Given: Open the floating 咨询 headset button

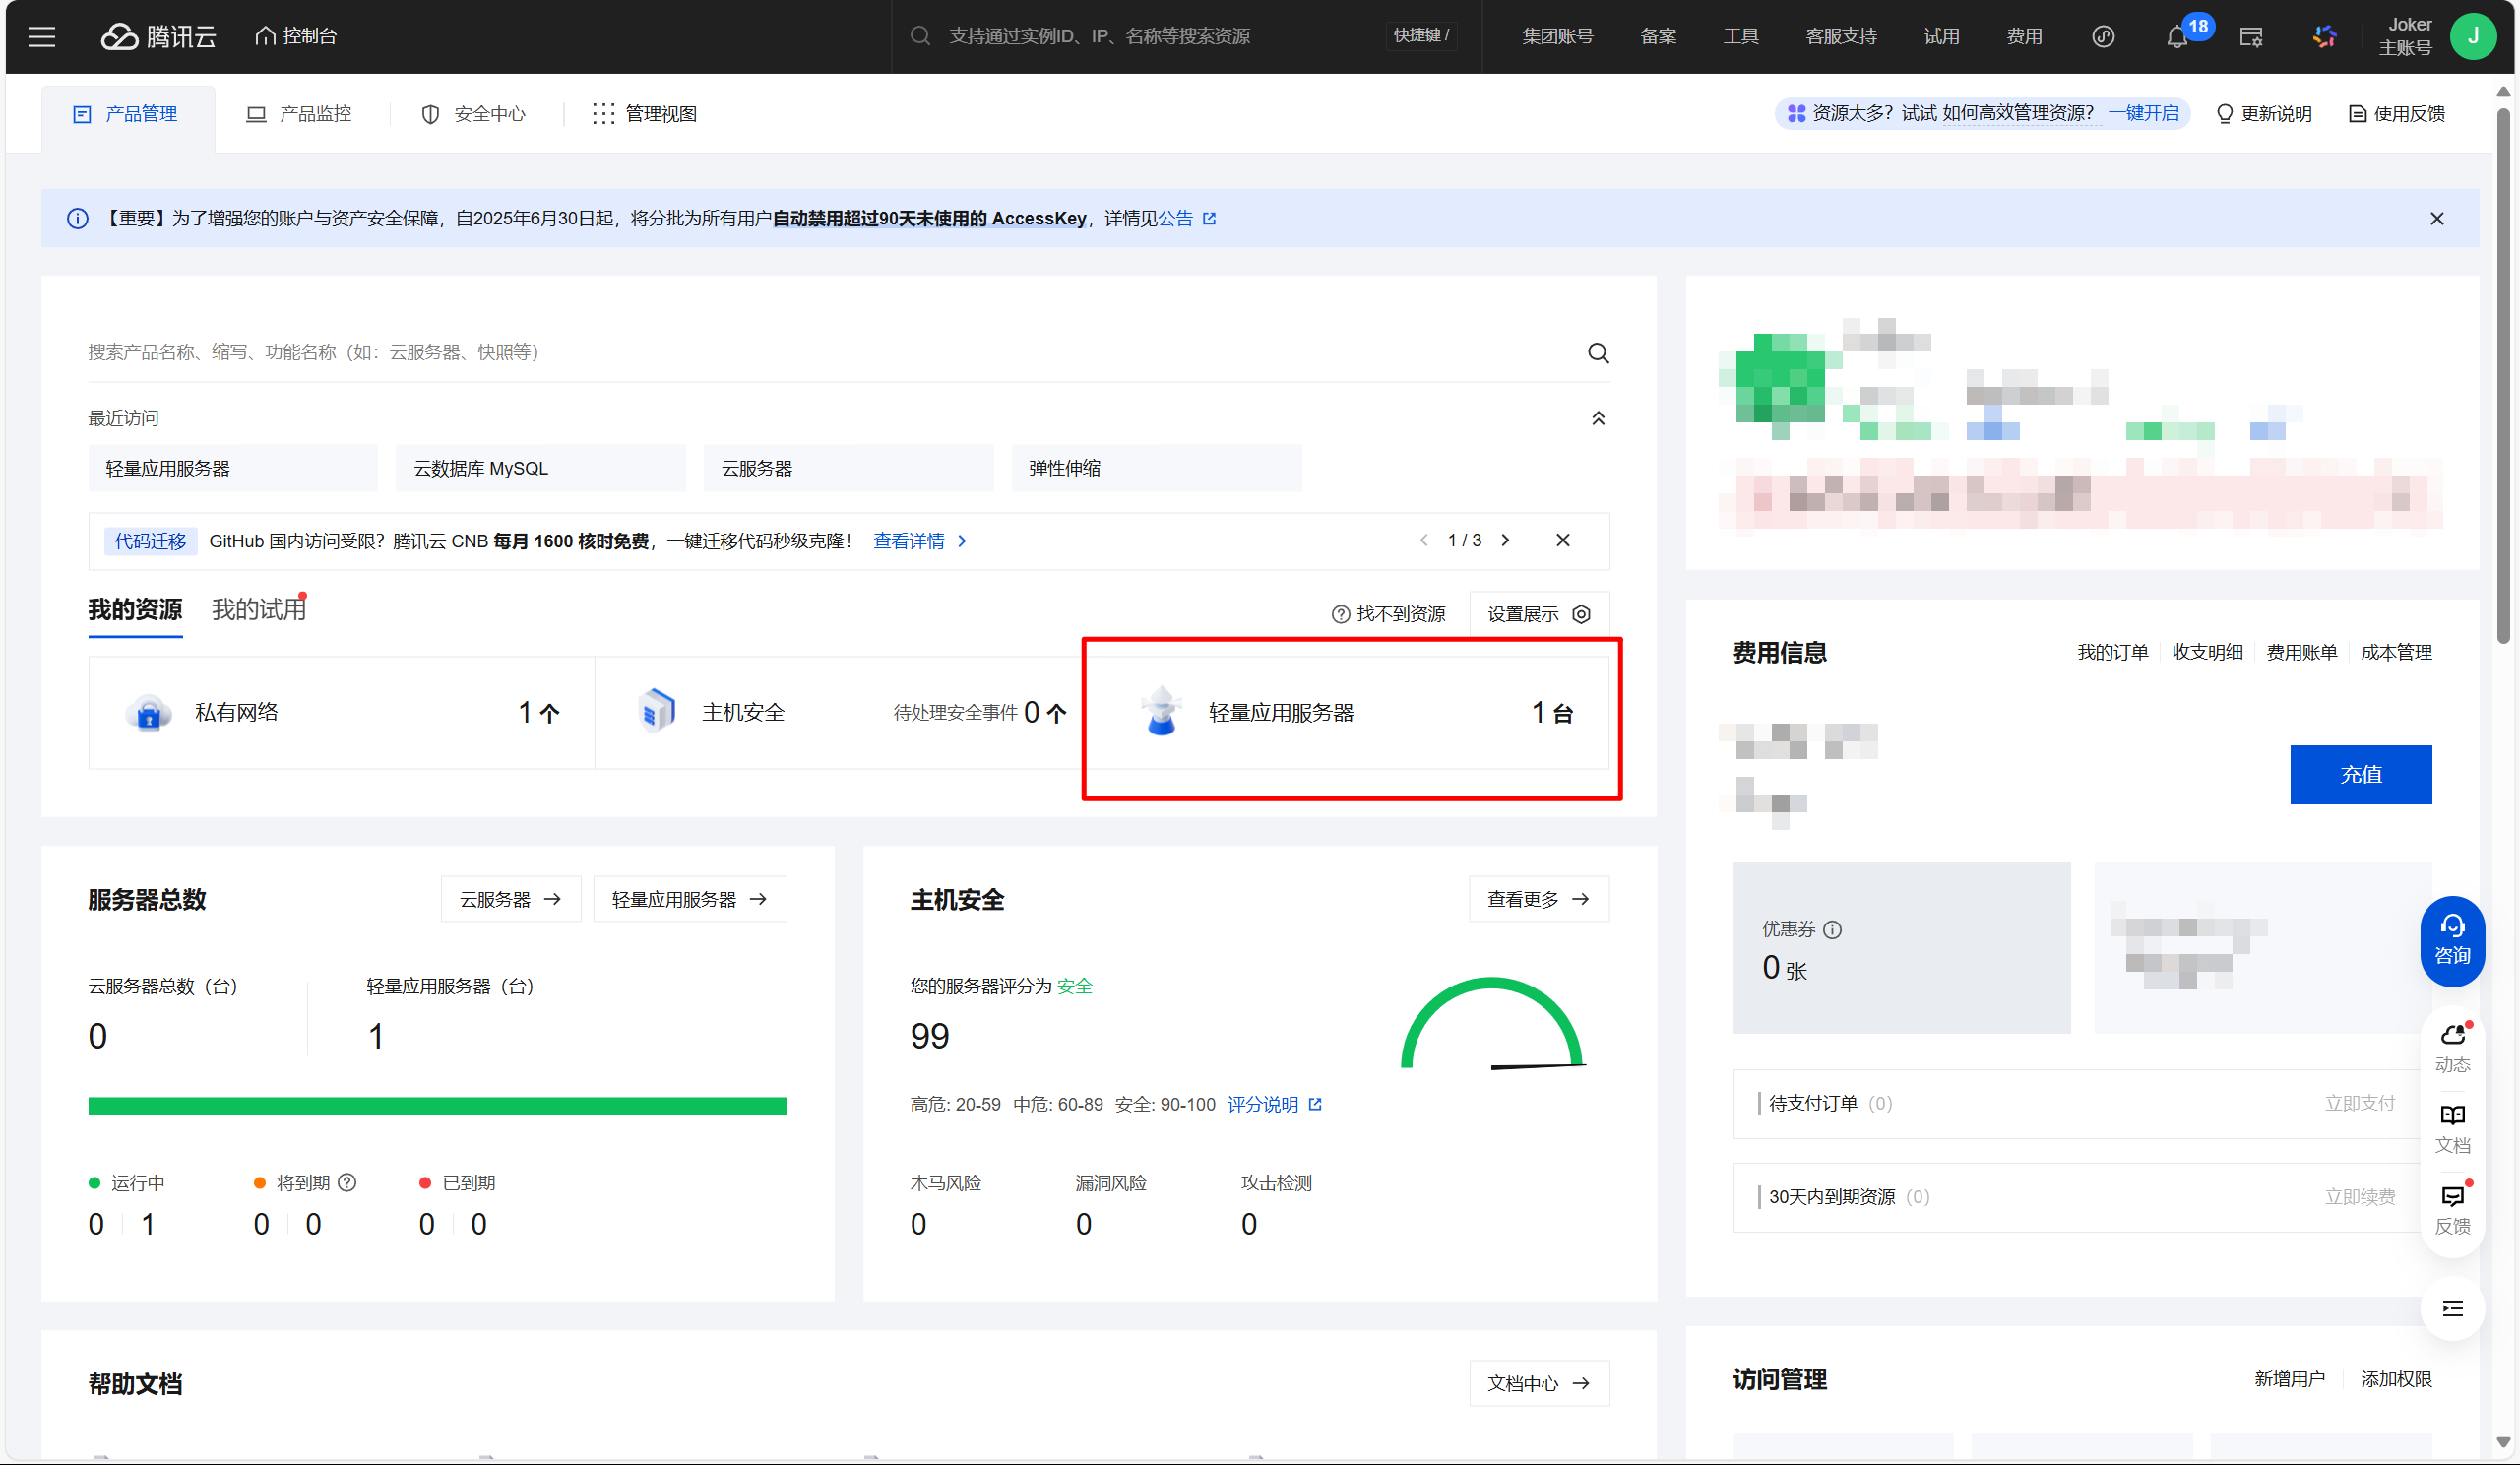Looking at the screenshot, I should click(2452, 940).
